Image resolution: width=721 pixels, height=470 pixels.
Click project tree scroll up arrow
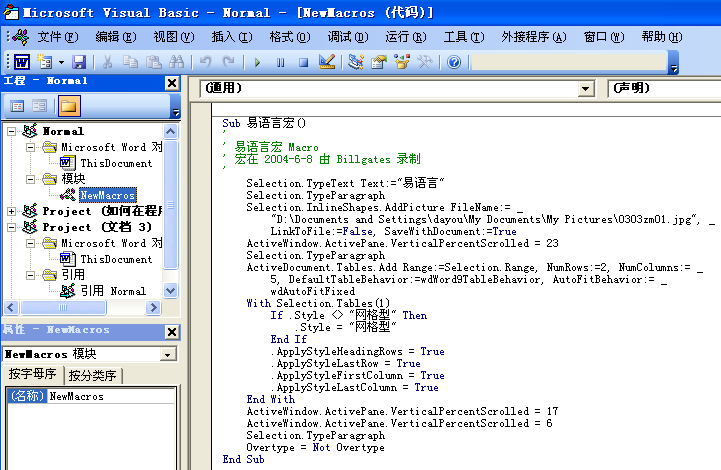[170, 132]
